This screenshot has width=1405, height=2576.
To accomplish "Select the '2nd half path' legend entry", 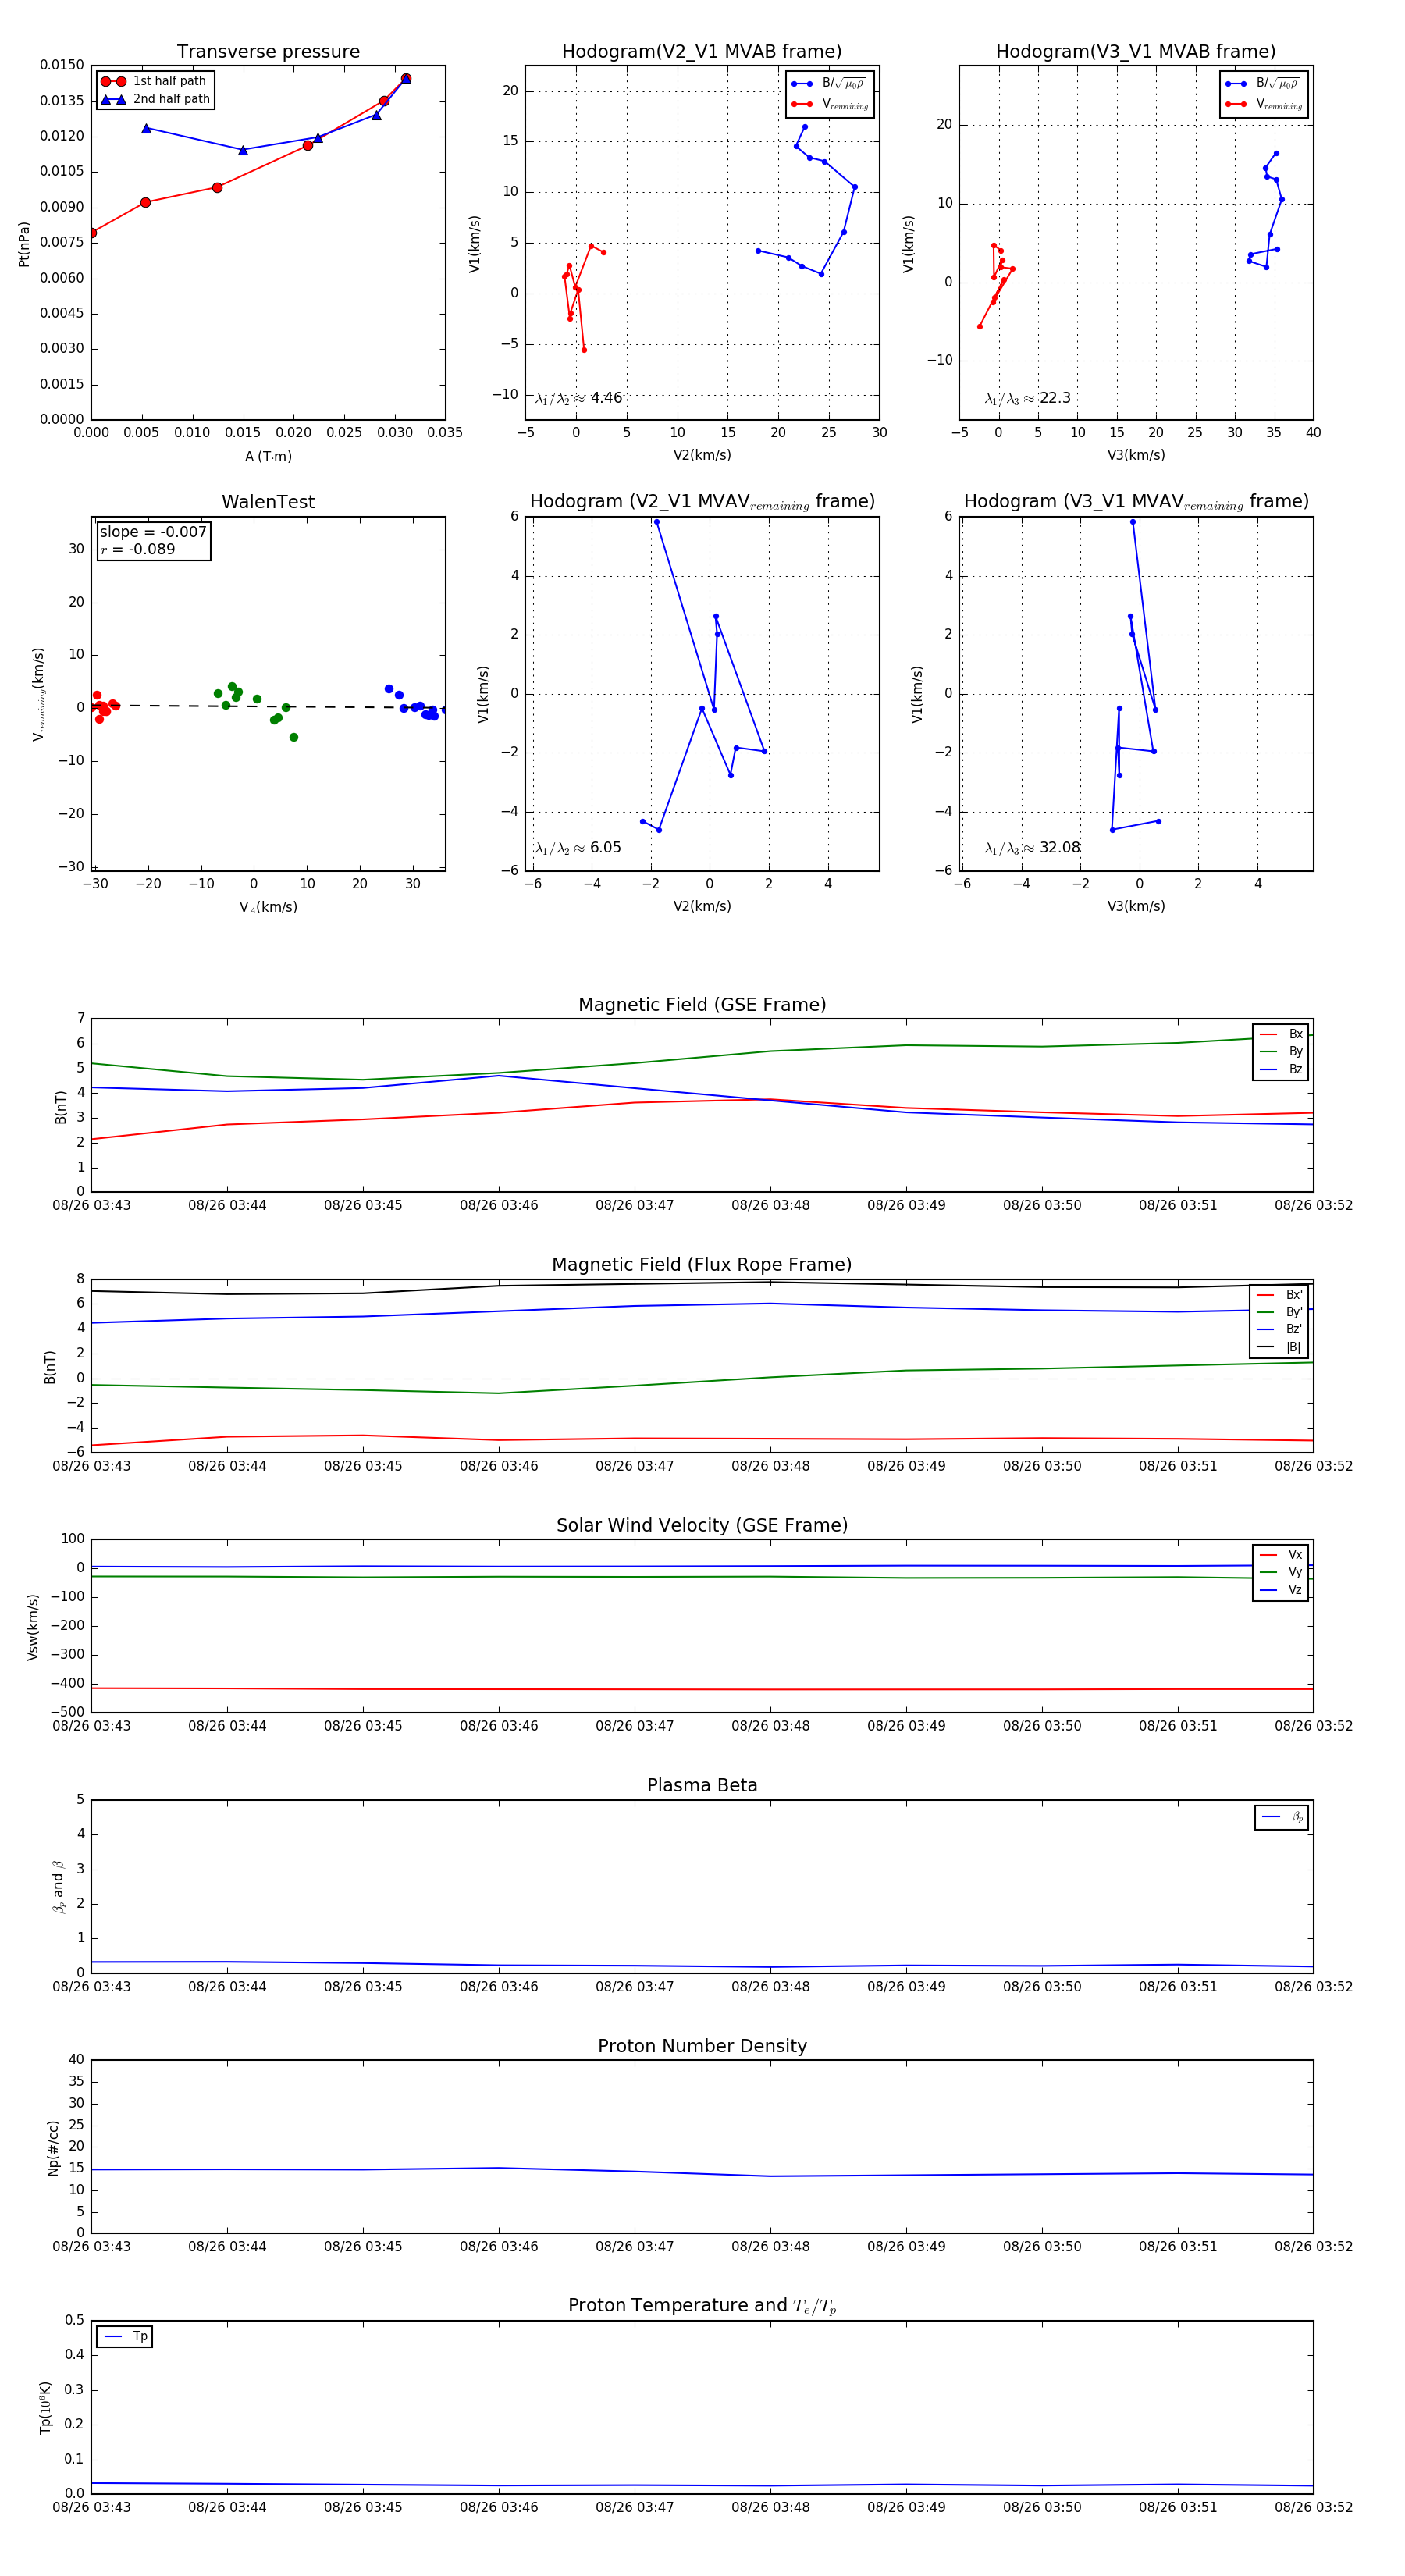I will click(156, 99).
